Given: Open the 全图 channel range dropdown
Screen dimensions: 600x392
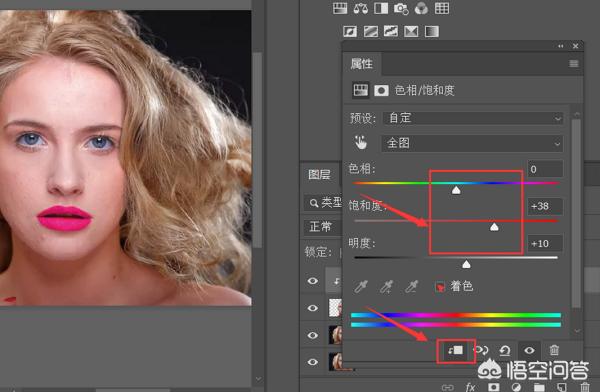Looking at the screenshot, I should tap(472, 144).
